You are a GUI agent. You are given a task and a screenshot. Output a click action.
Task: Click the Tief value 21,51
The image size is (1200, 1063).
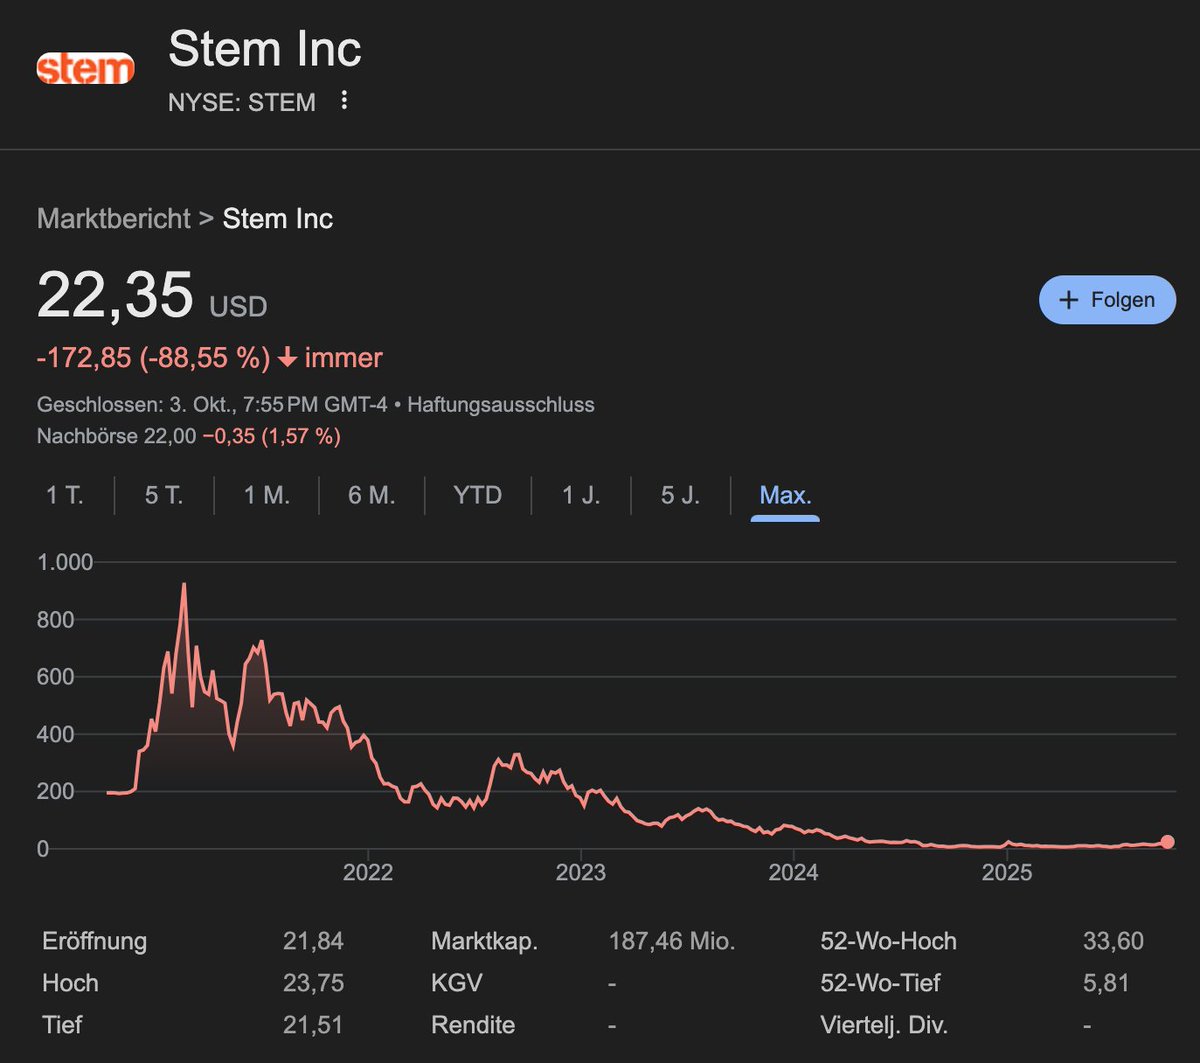tap(314, 1025)
